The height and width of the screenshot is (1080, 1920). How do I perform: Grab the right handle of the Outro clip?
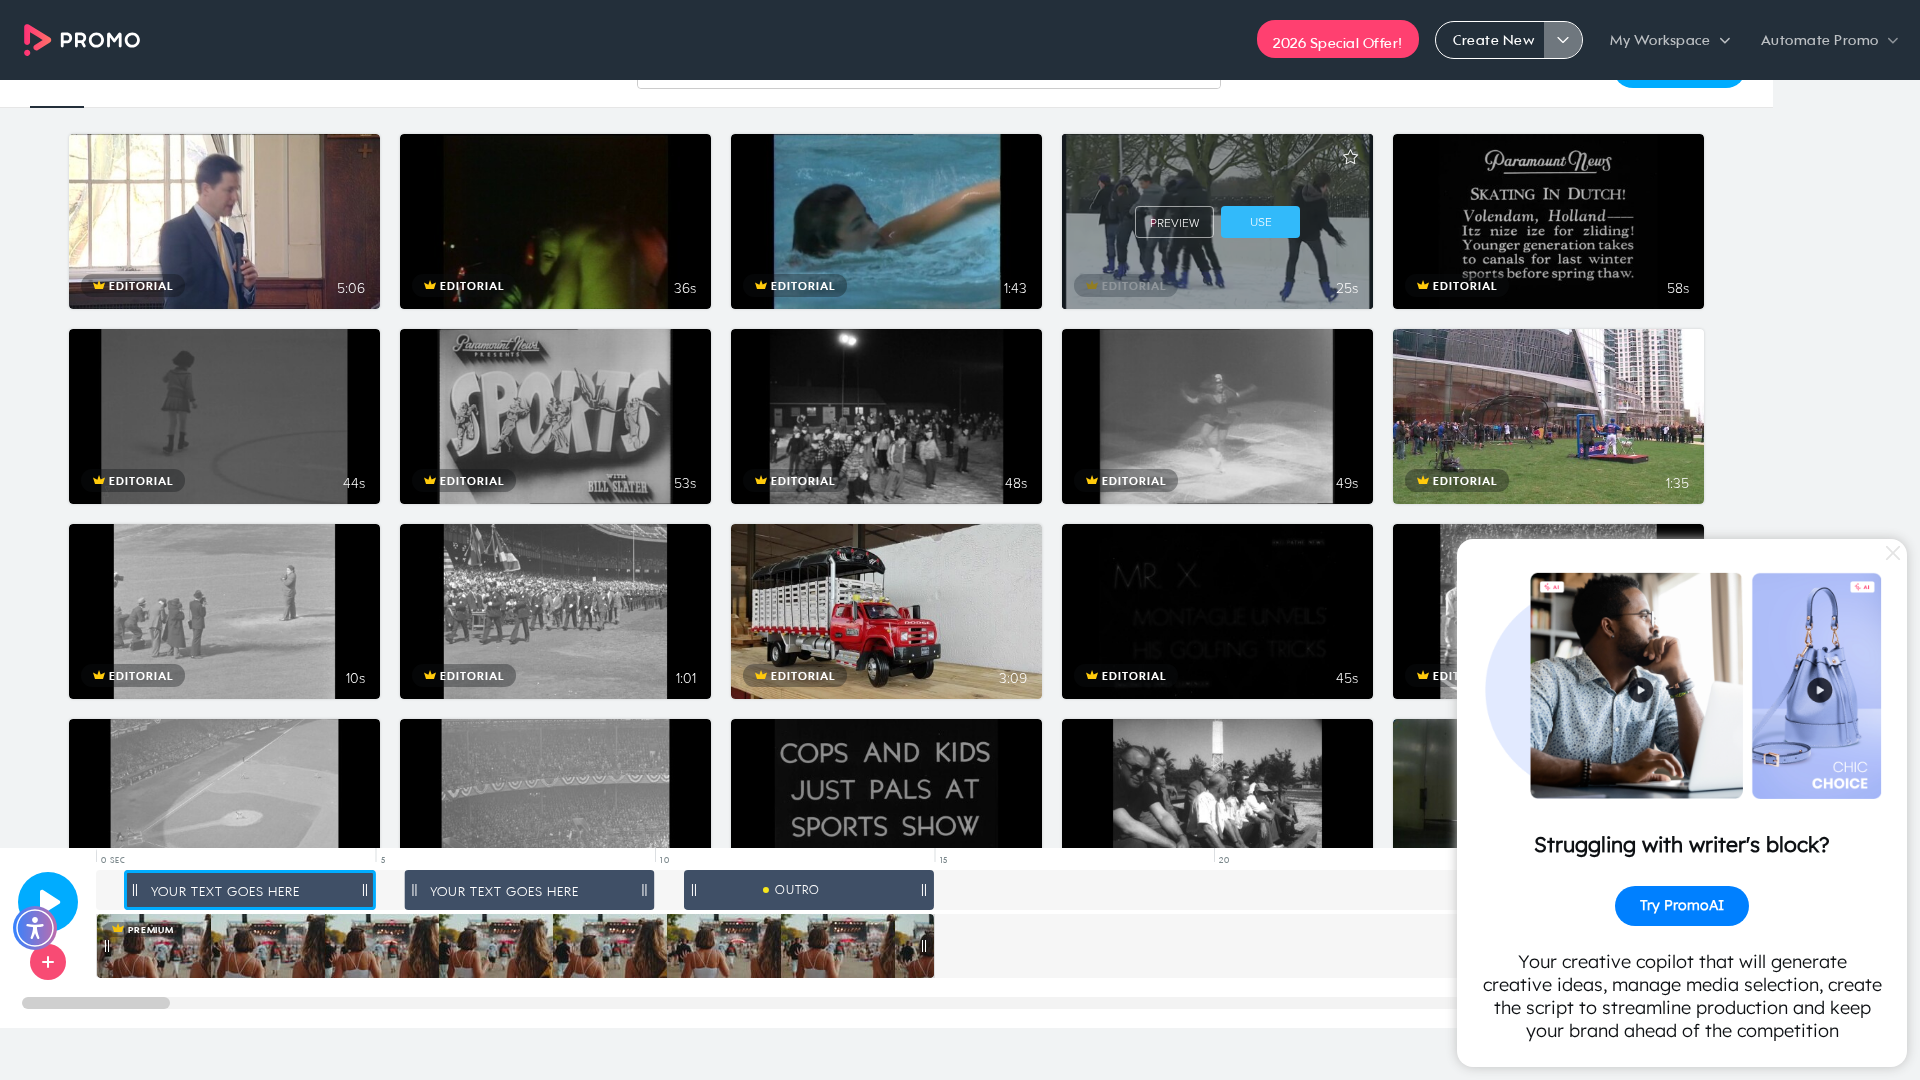pos(924,890)
